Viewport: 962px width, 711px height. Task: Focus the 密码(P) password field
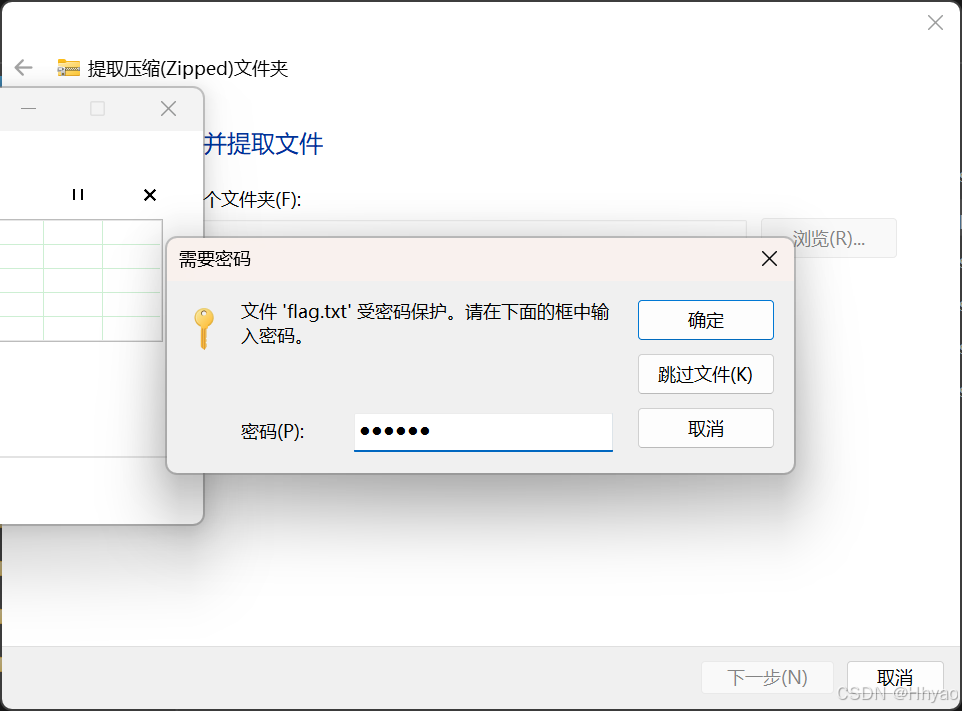click(x=483, y=432)
